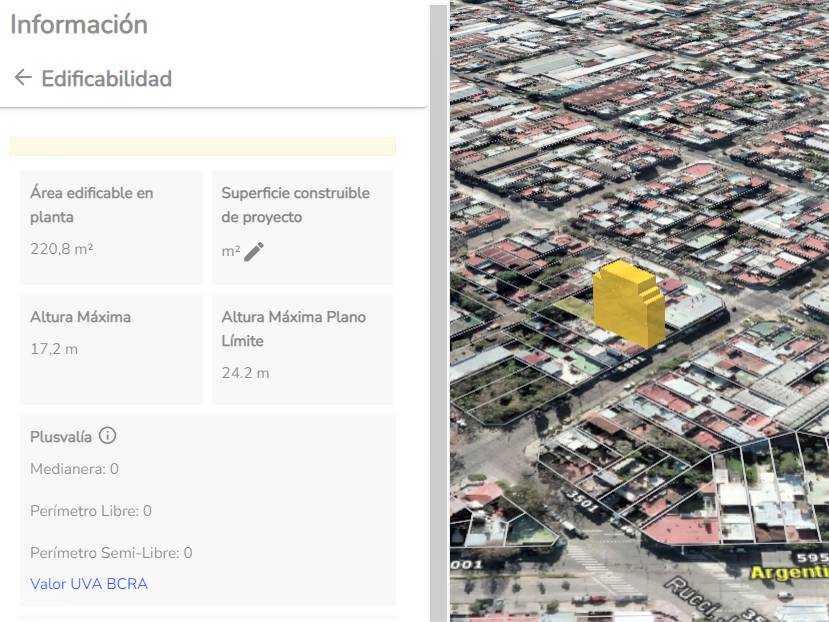Switch to the Información view

click(x=78, y=25)
